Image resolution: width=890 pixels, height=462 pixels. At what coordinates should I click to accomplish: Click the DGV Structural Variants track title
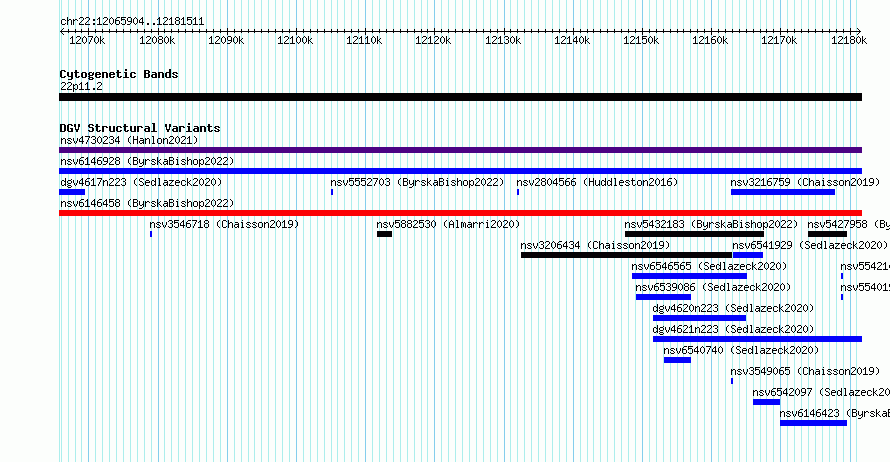click(x=140, y=128)
